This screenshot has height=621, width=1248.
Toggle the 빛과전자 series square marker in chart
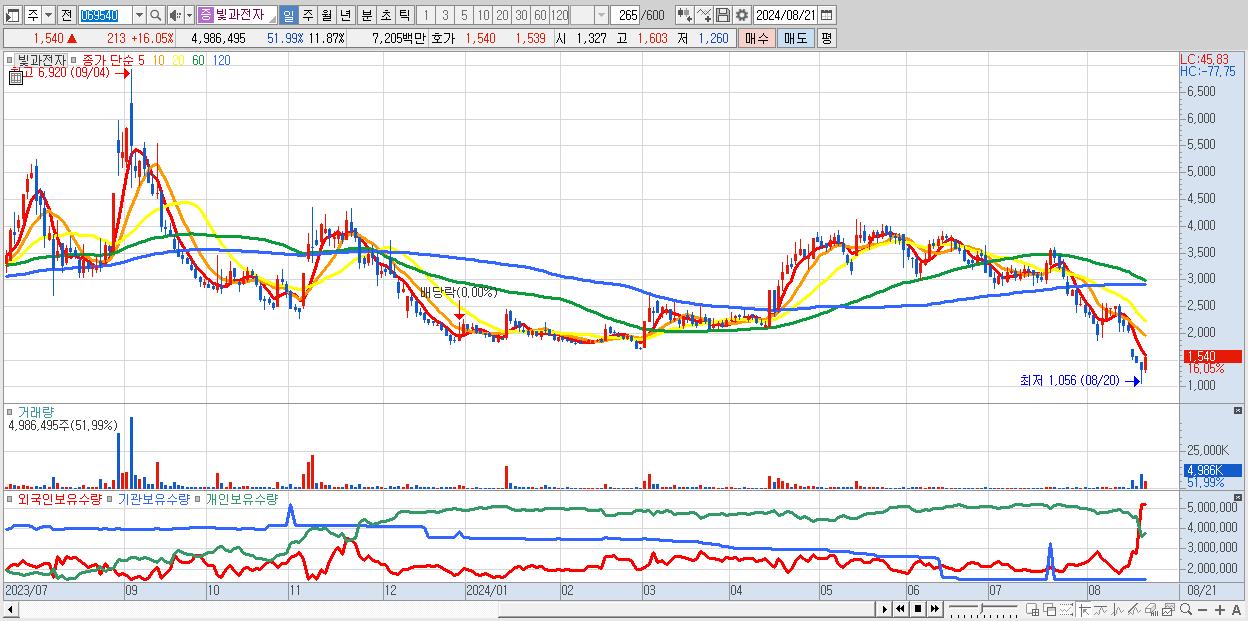click(9, 59)
